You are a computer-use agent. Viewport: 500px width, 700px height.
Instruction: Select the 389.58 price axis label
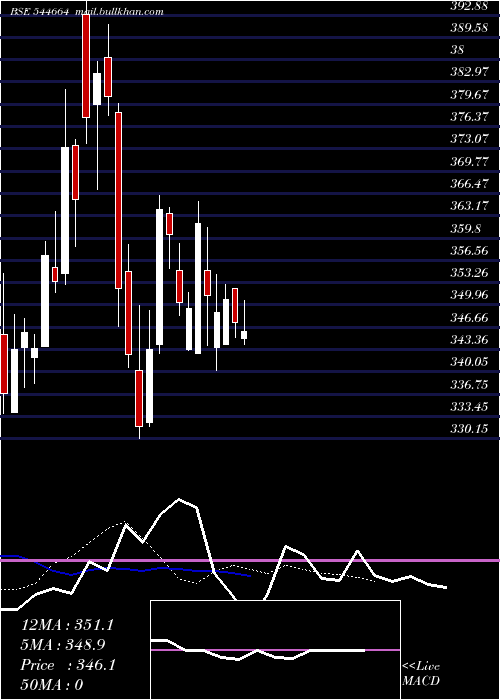tap(470, 28)
